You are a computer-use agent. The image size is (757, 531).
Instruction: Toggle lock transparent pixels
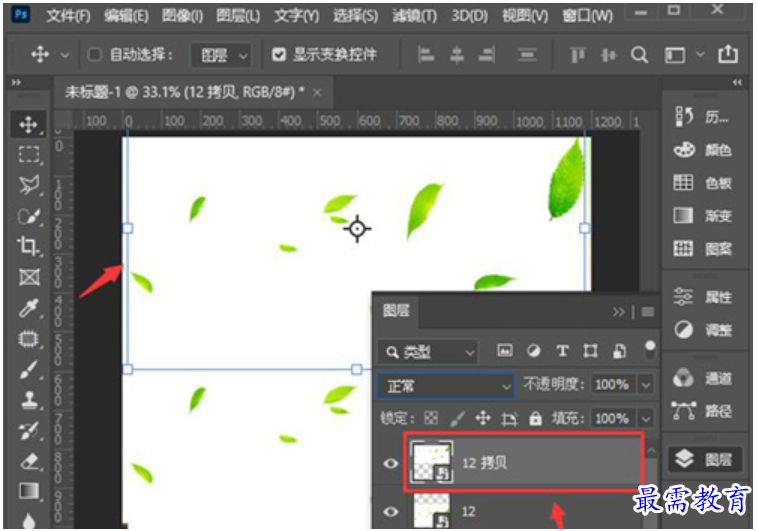pyautogui.click(x=431, y=418)
